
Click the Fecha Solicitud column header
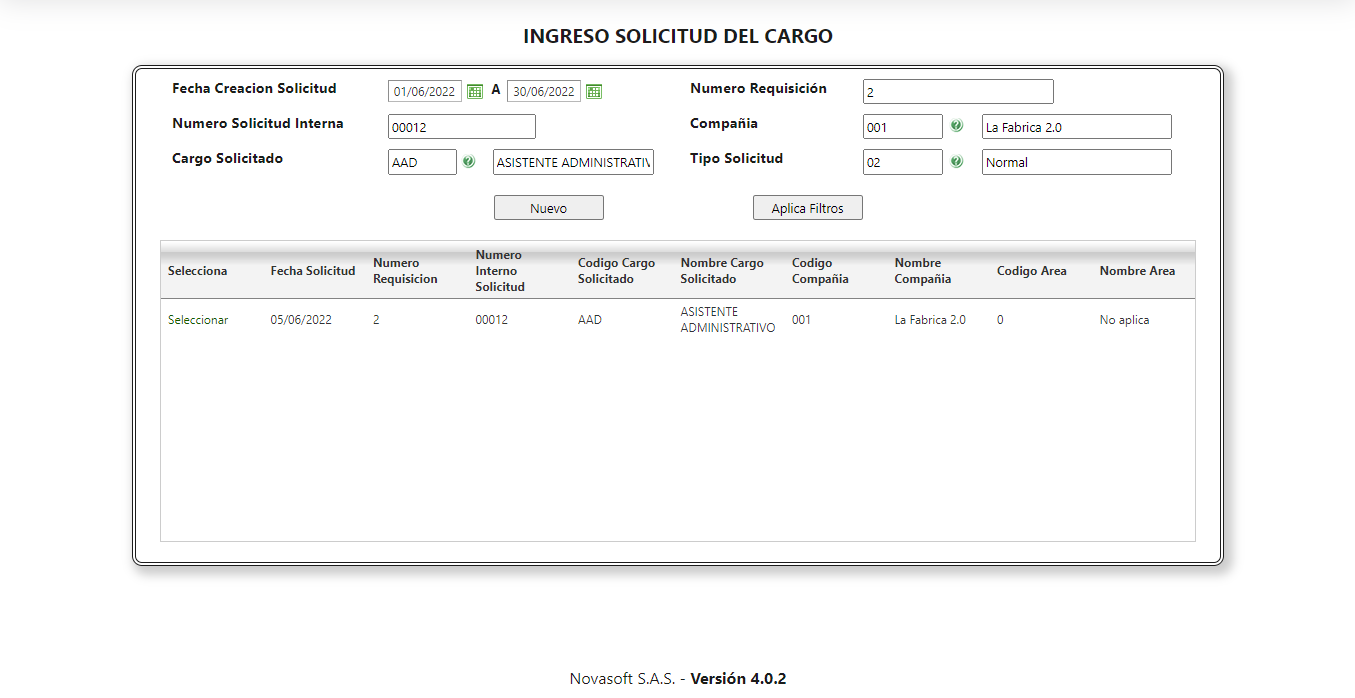coord(313,271)
